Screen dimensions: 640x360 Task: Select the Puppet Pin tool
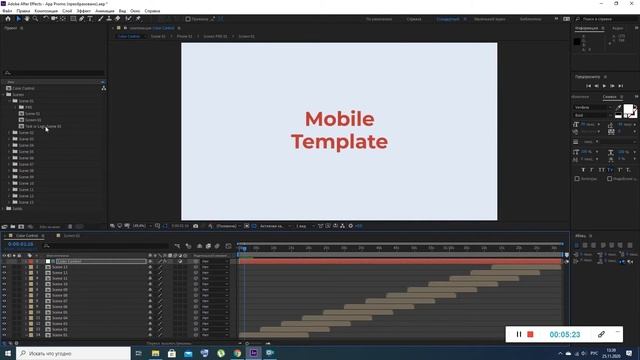[138, 19]
